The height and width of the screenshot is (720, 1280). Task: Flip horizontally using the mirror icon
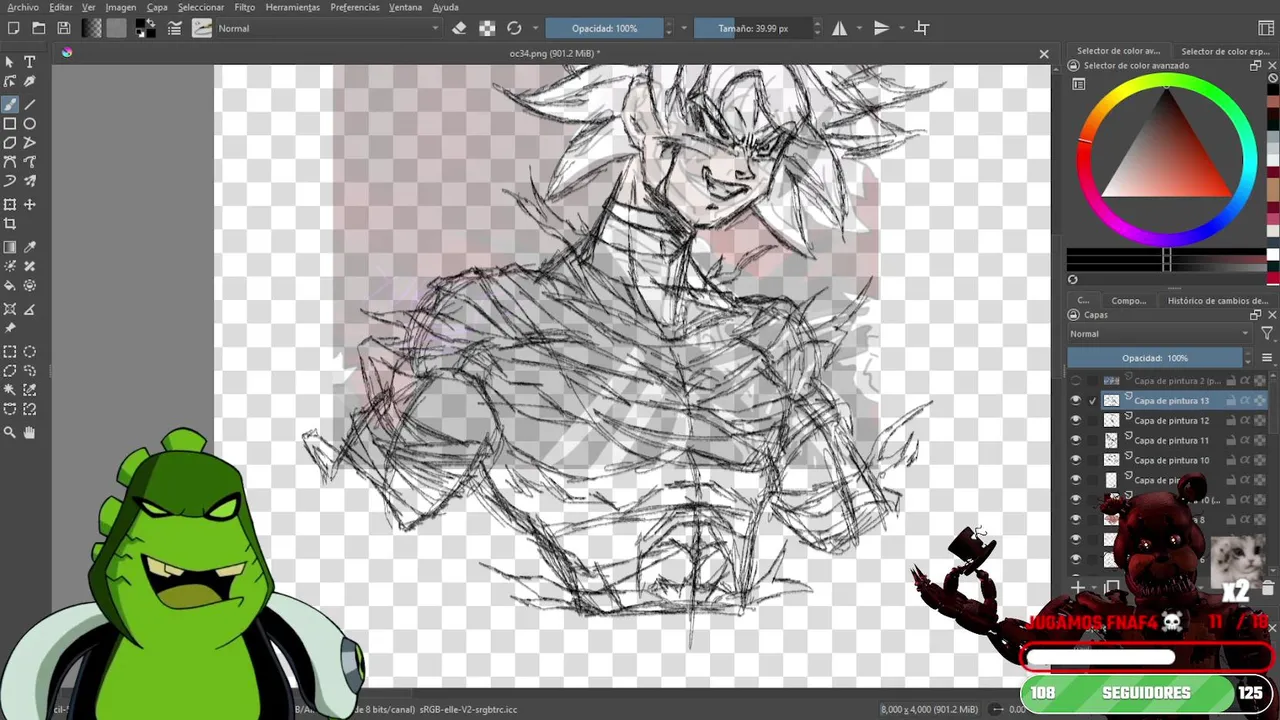840,28
